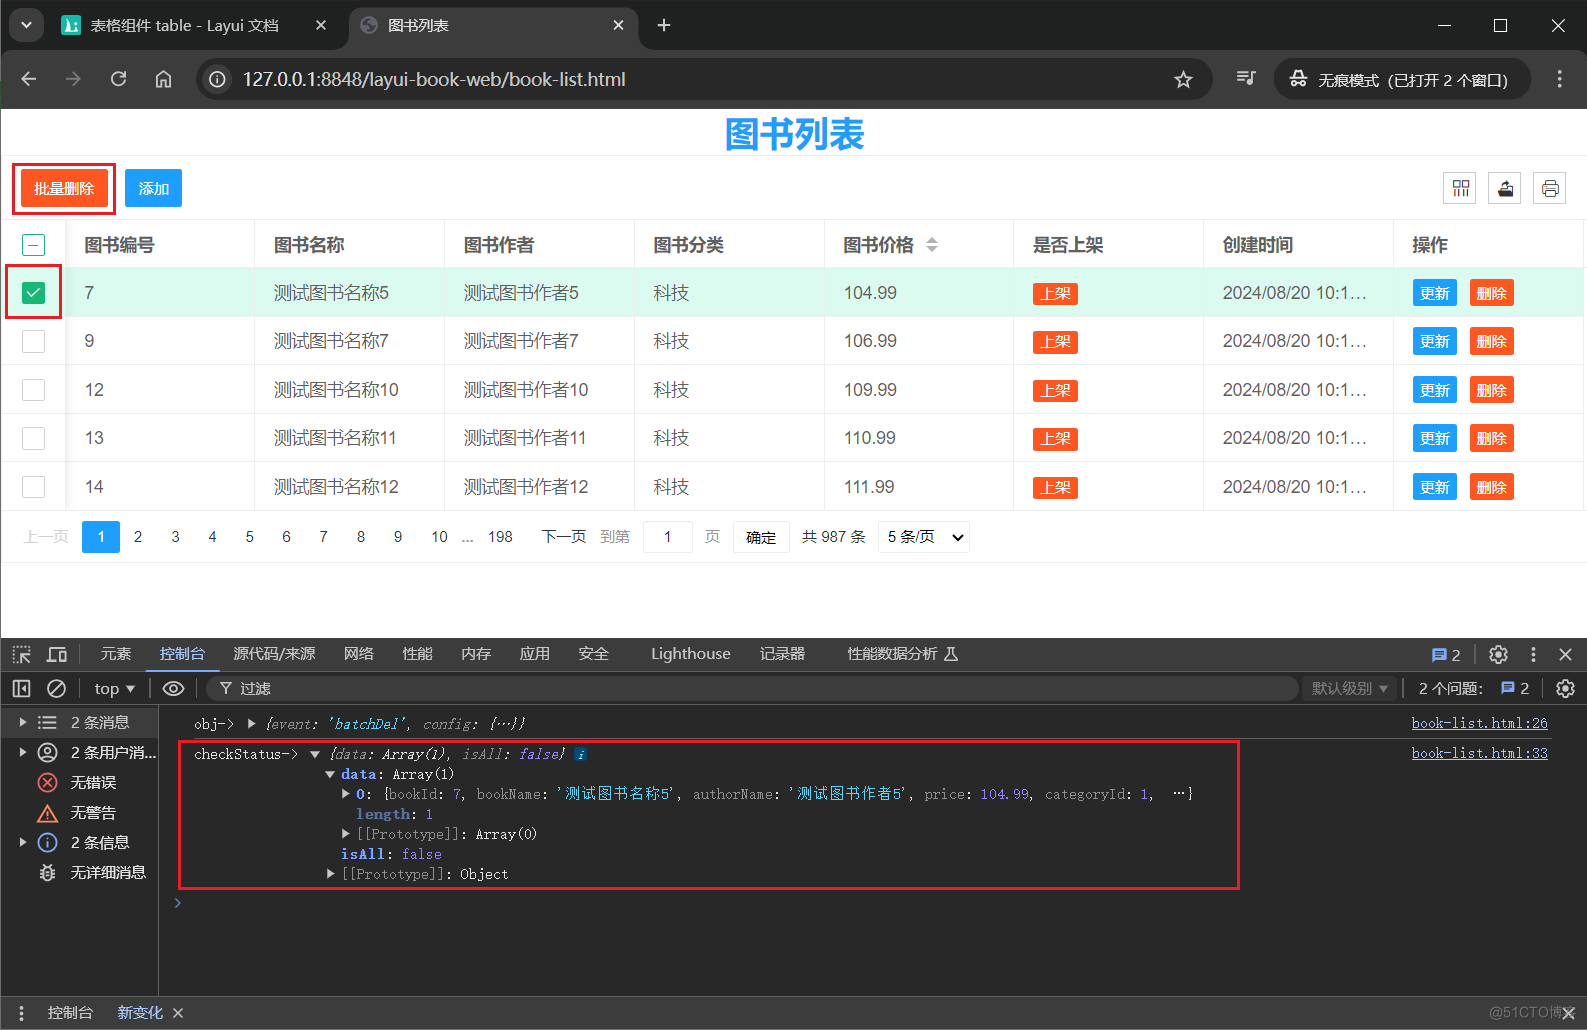1587x1030 pixels.
Task: Open the column filter icon in table toolbar
Action: [x=1461, y=188]
